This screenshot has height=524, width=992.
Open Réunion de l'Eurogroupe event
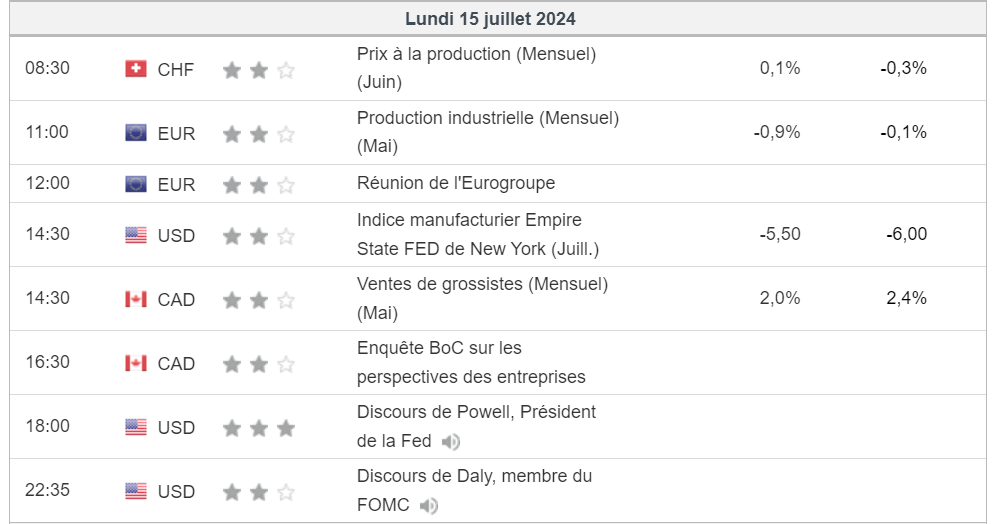(456, 183)
